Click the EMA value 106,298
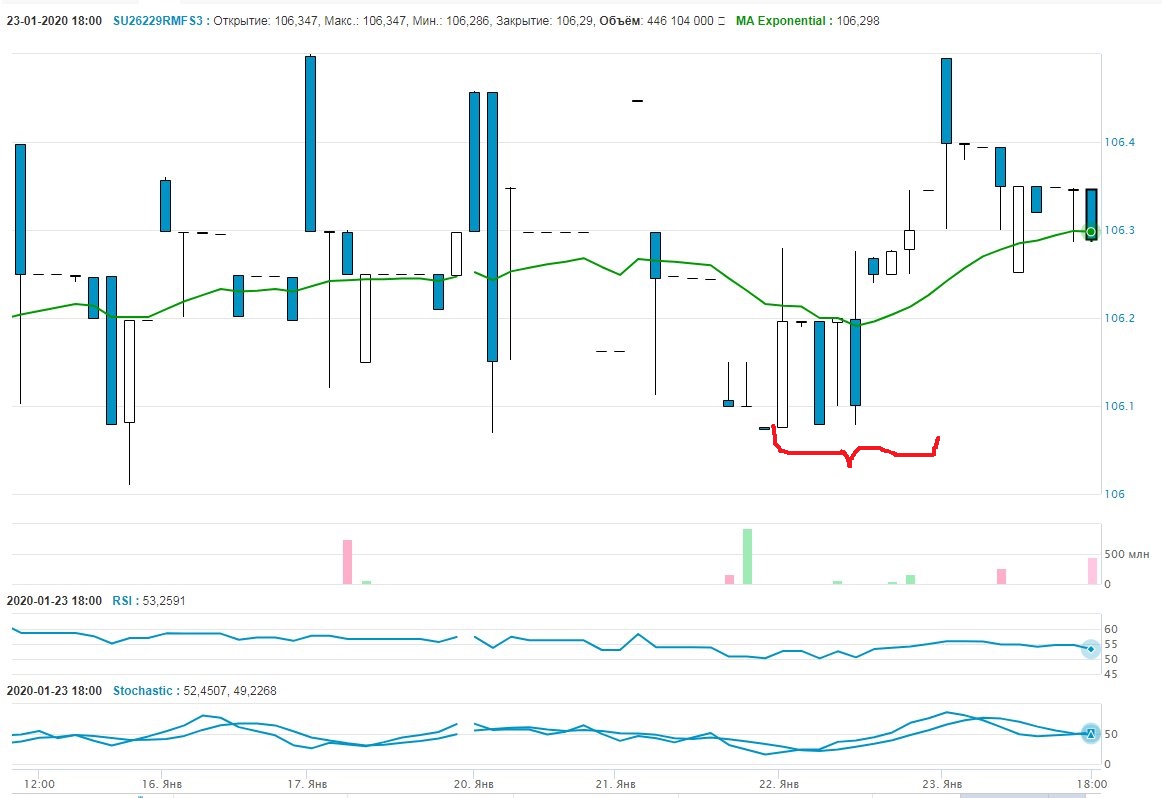The width and height of the screenshot is (1162, 798). click(x=858, y=21)
